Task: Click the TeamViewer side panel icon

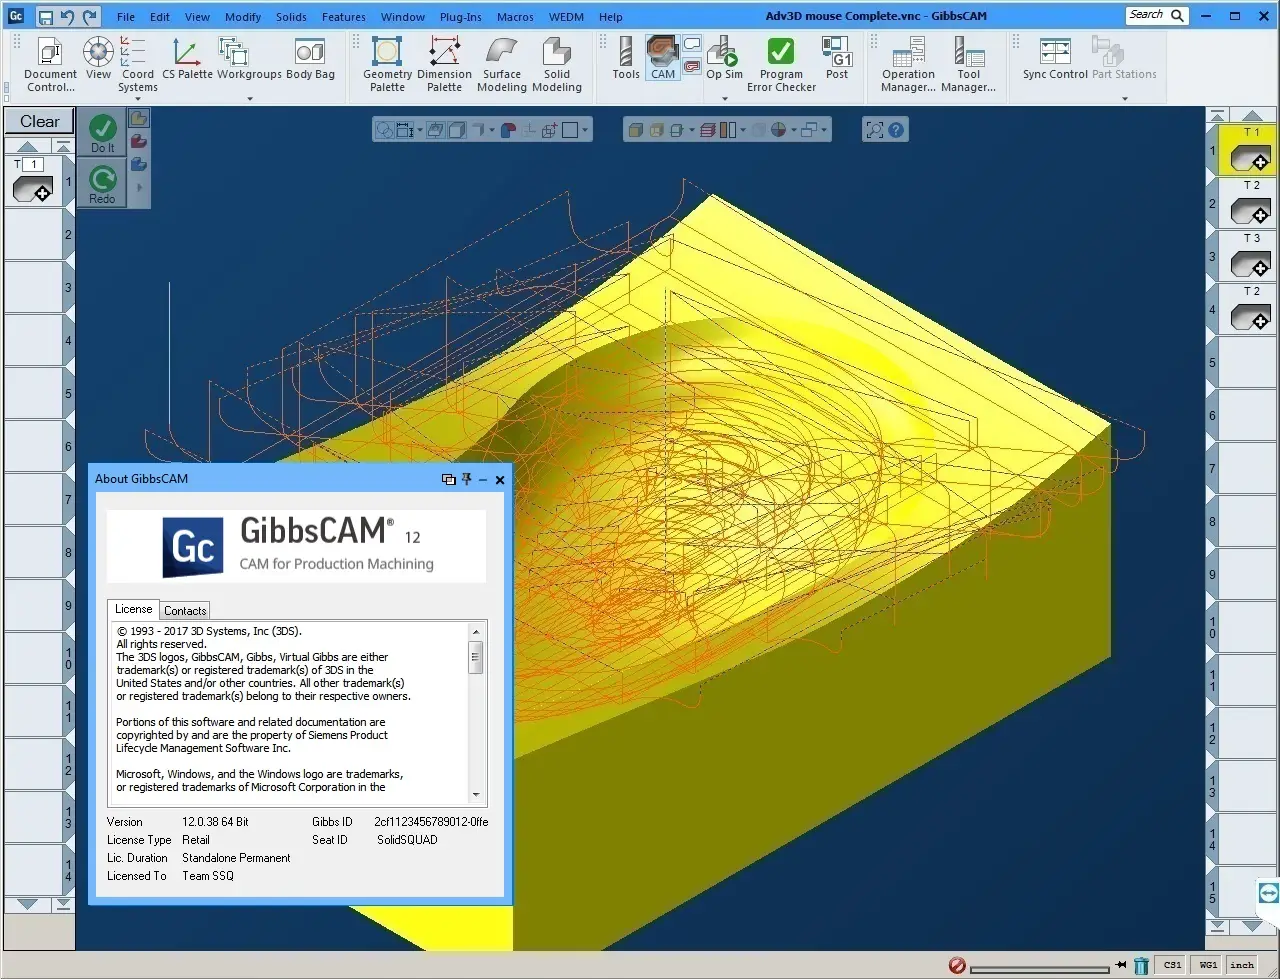Action: (1268, 892)
